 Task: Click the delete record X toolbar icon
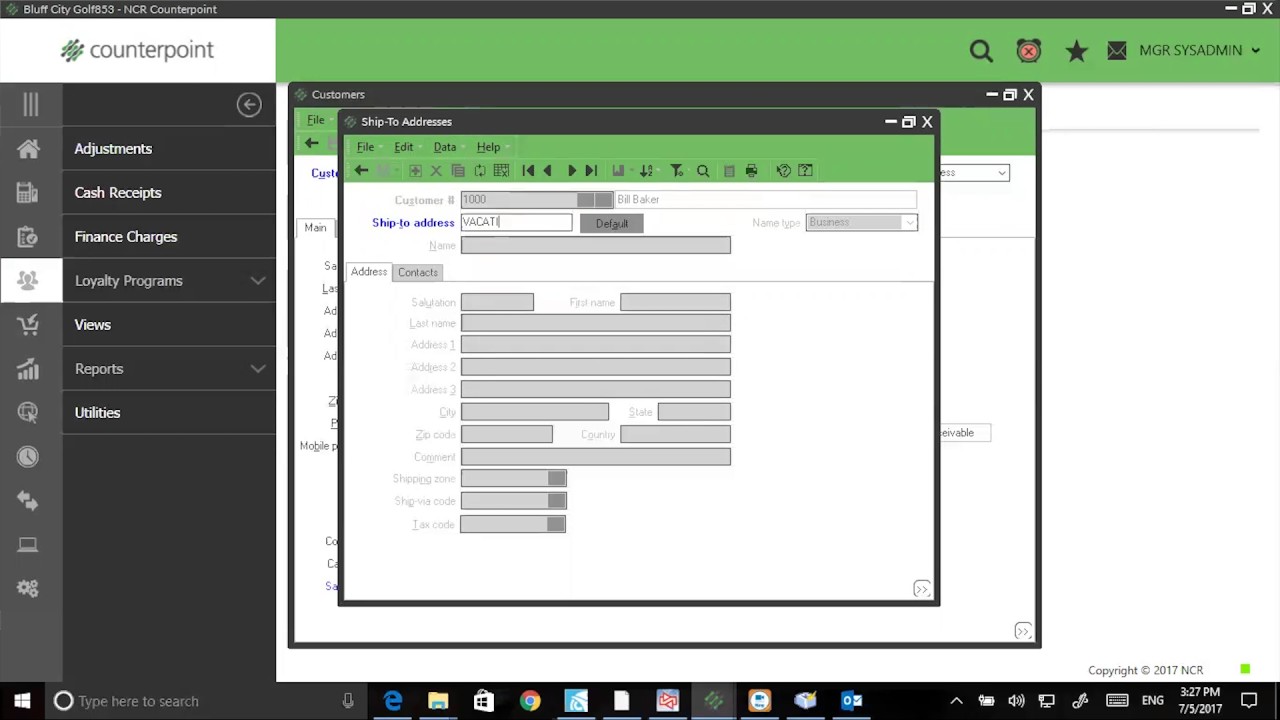[x=436, y=171]
